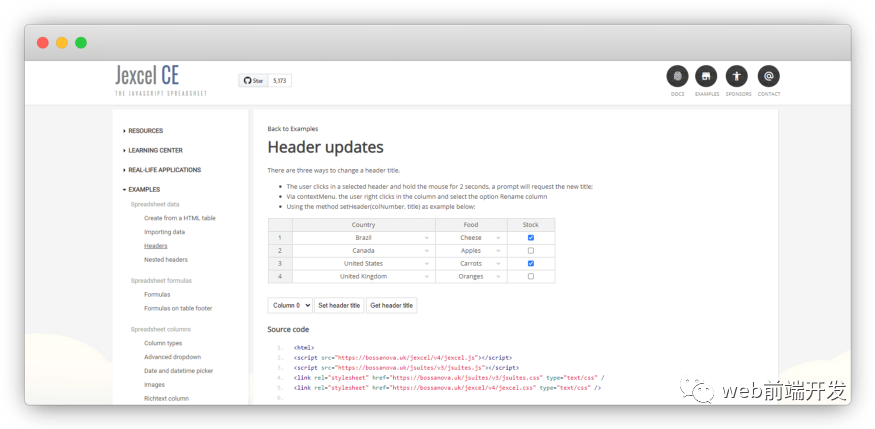Screen dimensions: 875x429
Task: Open Column types sidebar item
Action: pyautogui.click(x=163, y=343)
